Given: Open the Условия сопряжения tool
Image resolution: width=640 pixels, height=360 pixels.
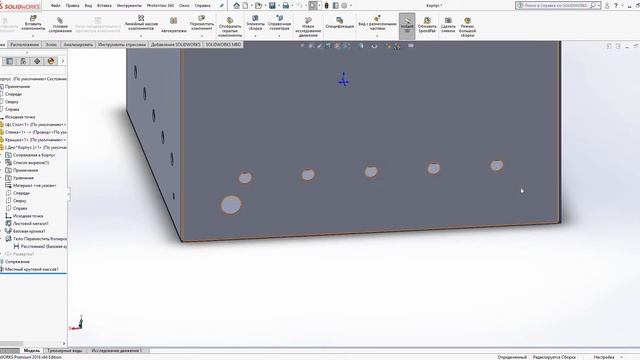Looking at the screenshot, I should tap(60, 25).
